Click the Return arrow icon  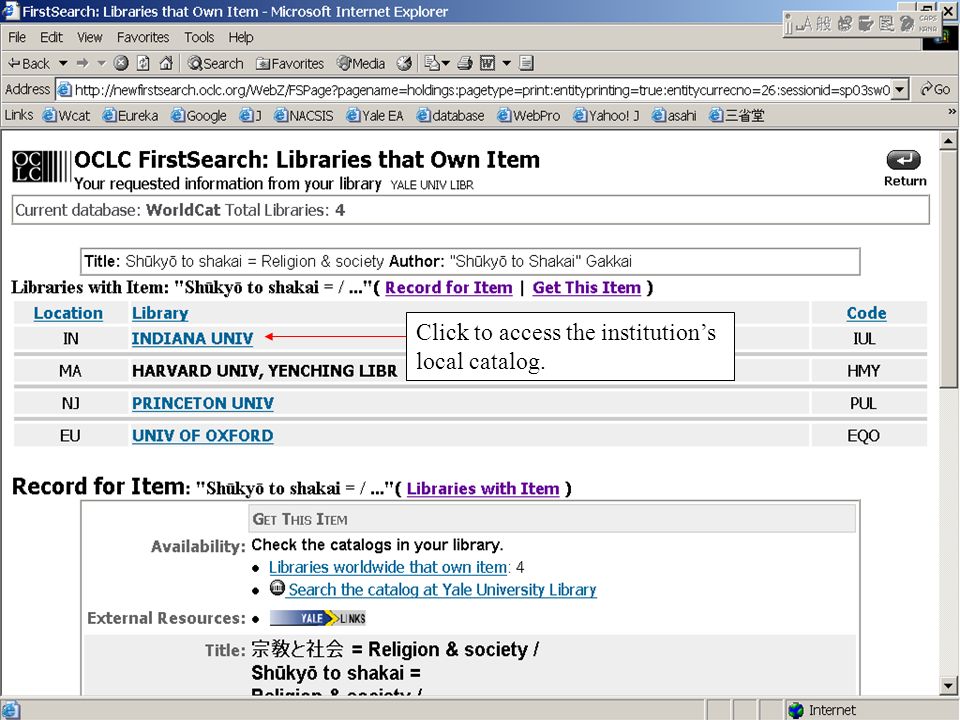tap(904, 160)
